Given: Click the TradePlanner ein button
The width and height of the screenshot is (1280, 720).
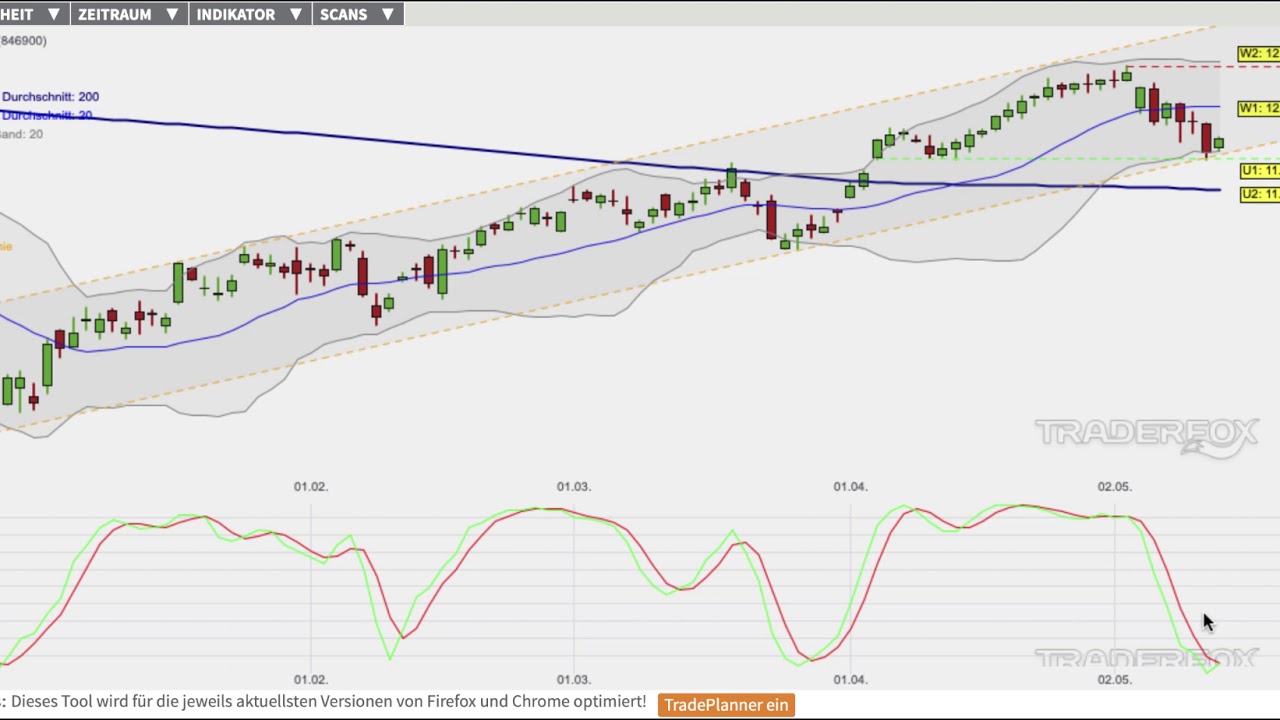Looking at the screenshot, I should 726,705.
